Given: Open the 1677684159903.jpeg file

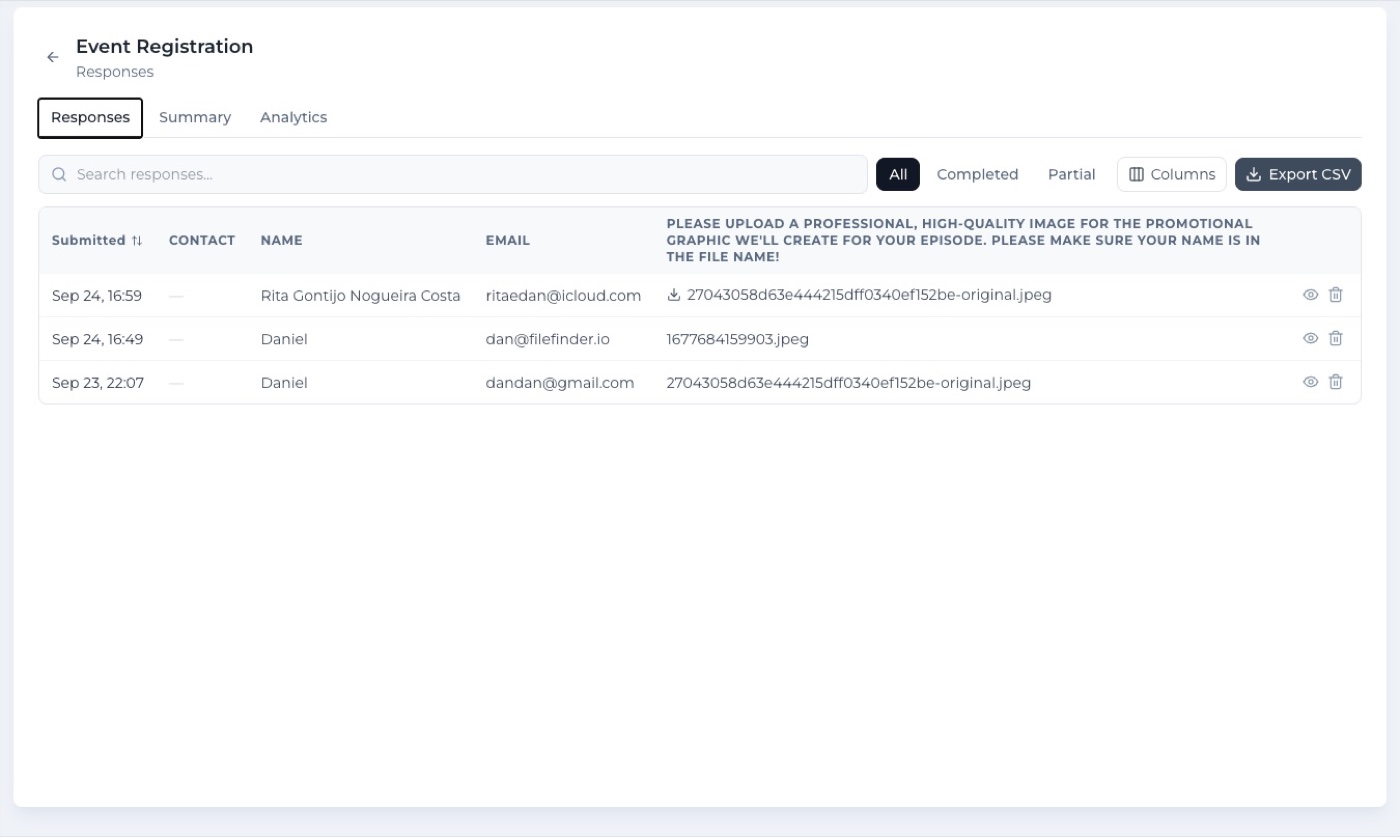Looking at the screenshot, I should click(x=738, y=339).
